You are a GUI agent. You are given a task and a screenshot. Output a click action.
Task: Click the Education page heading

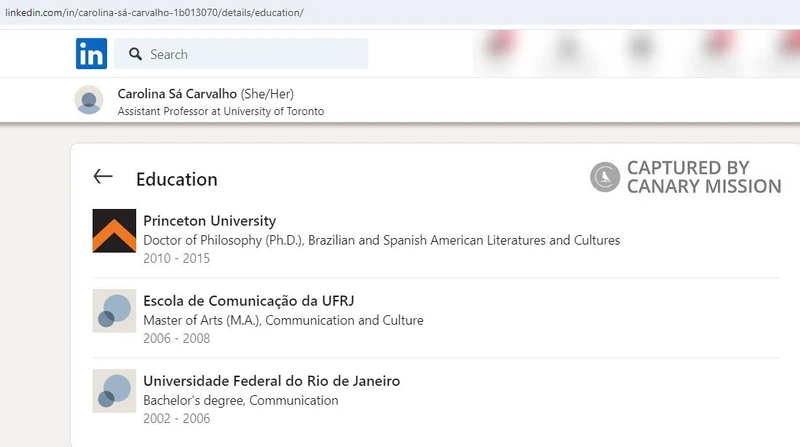(x=177, y=180)
